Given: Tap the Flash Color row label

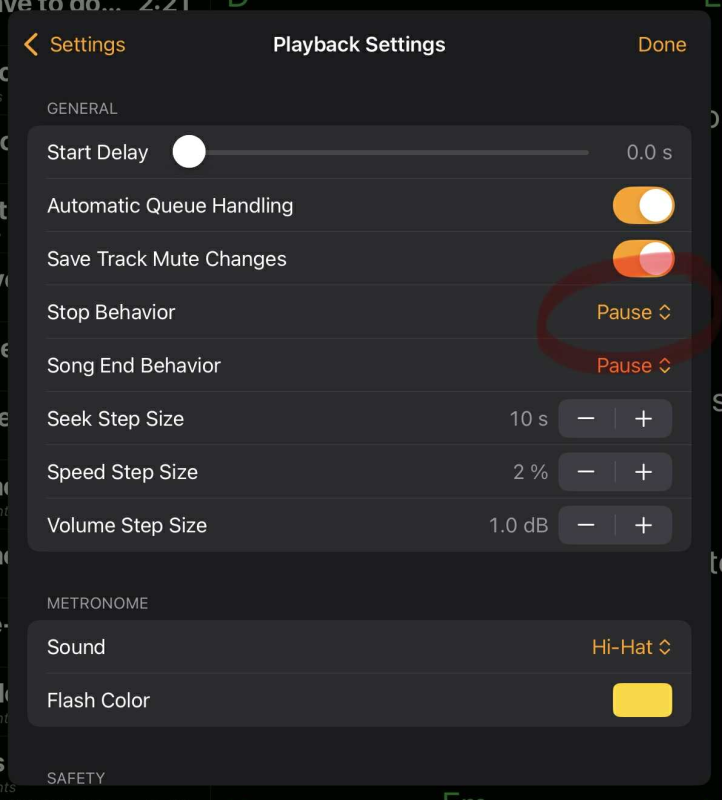Looking at the screenshot, I should [x=98, y=700].
